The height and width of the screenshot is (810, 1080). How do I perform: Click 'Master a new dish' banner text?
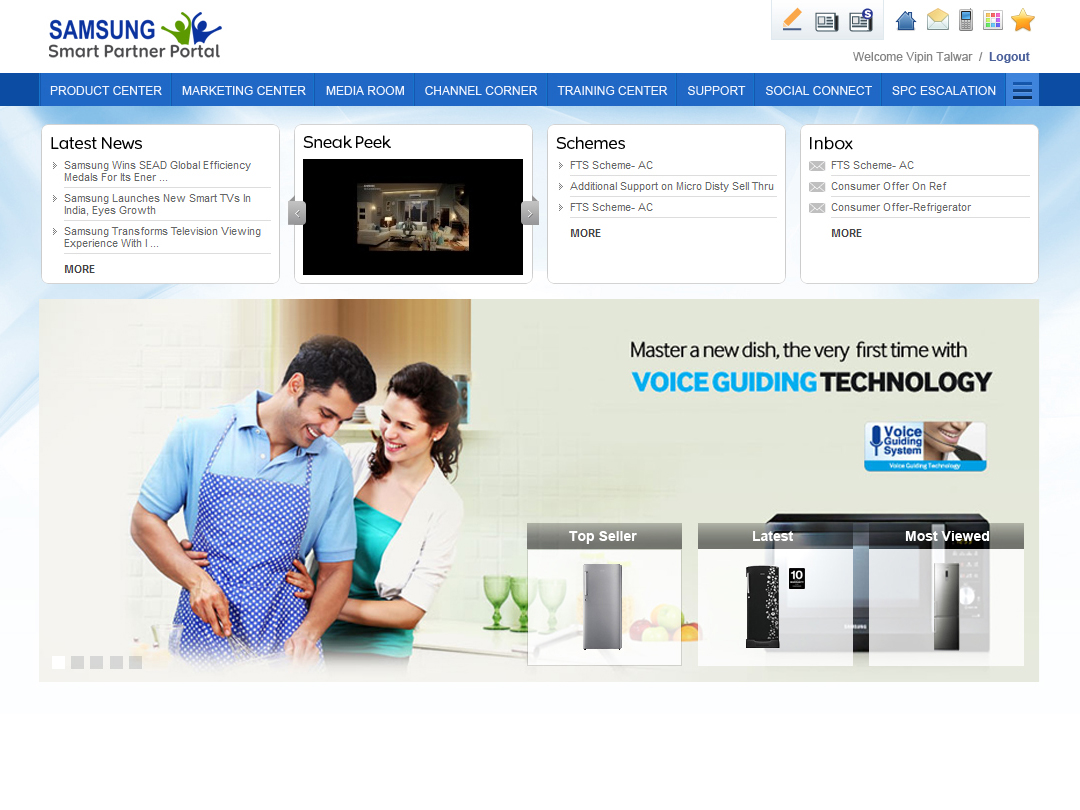point(798,350)
